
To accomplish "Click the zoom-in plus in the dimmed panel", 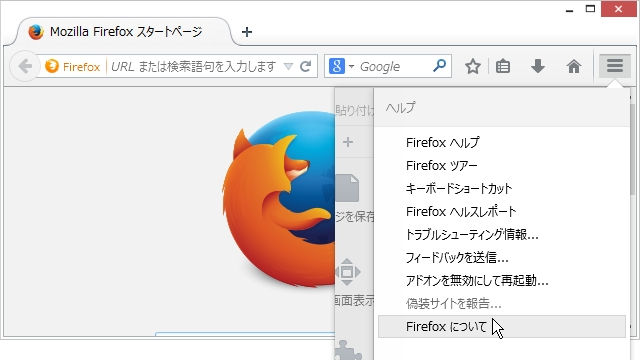I will tap(348, 142).
